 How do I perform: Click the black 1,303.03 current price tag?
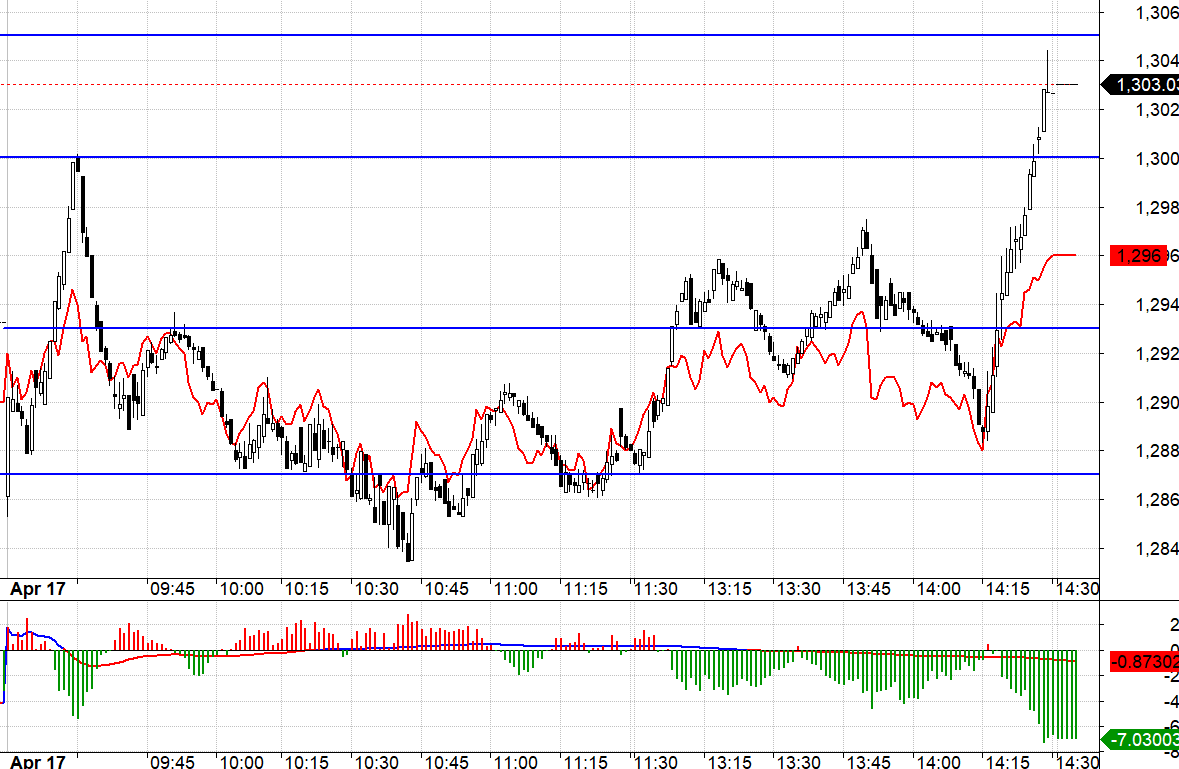click(1140, 85)
